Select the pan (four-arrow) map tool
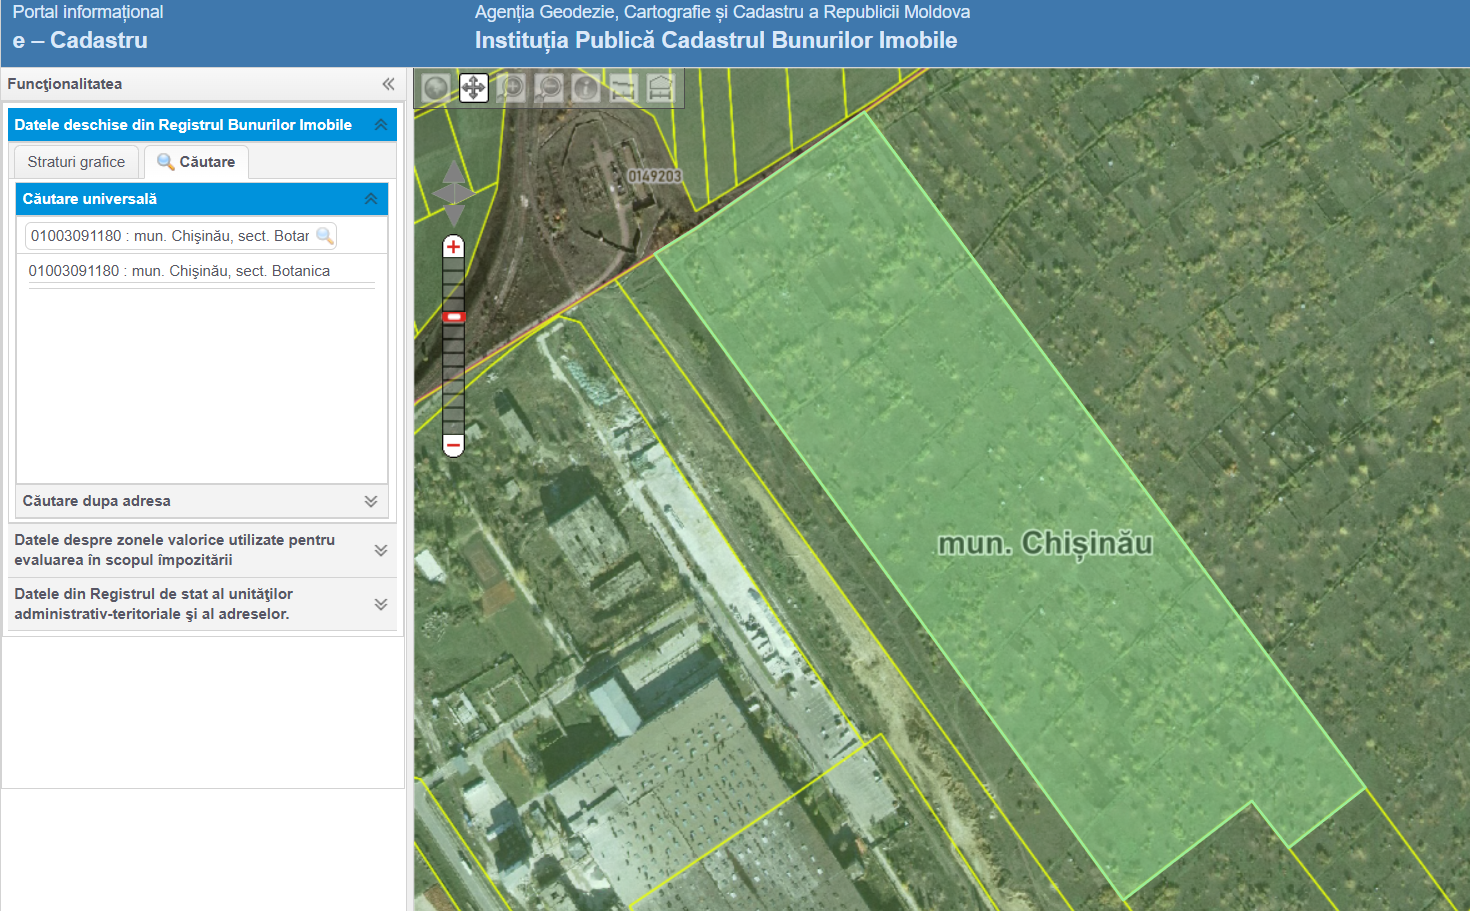Screen dimensions: 1470x911 point(473,88)
